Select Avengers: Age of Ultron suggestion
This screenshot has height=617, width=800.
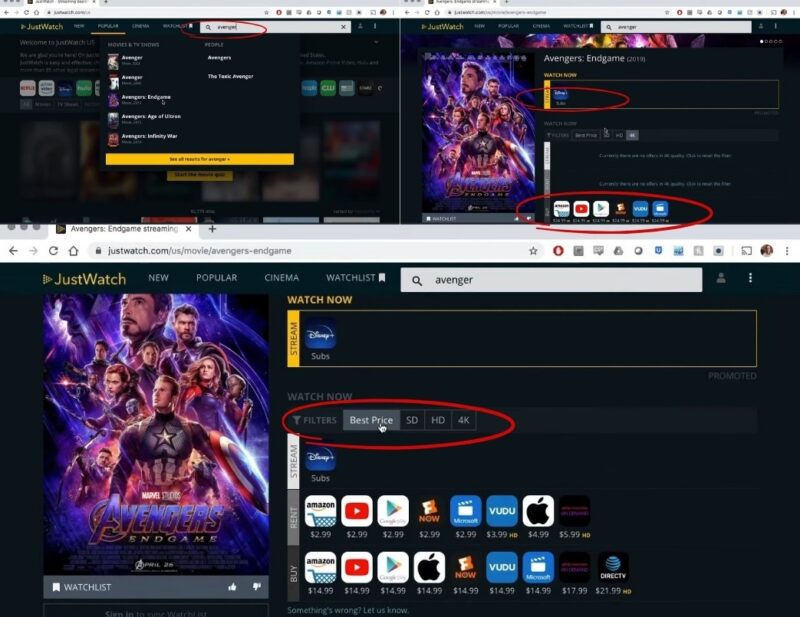151,118
